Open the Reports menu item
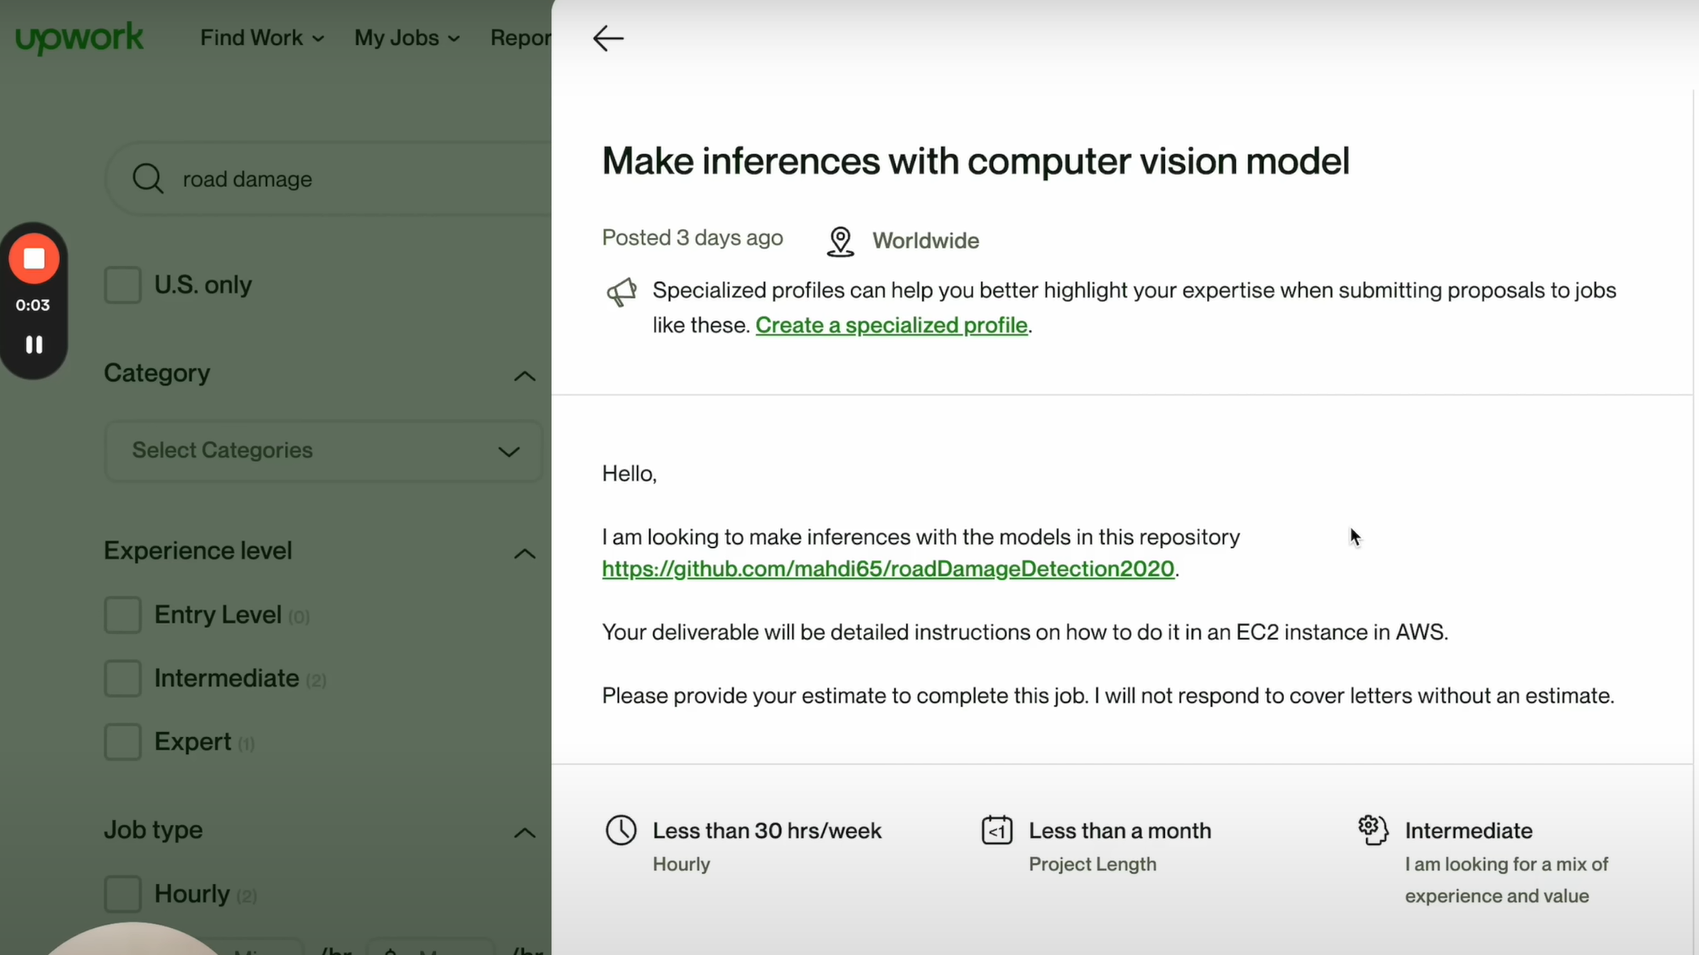The height and width of the screenshot is (955, 1699). click(520, 38)
